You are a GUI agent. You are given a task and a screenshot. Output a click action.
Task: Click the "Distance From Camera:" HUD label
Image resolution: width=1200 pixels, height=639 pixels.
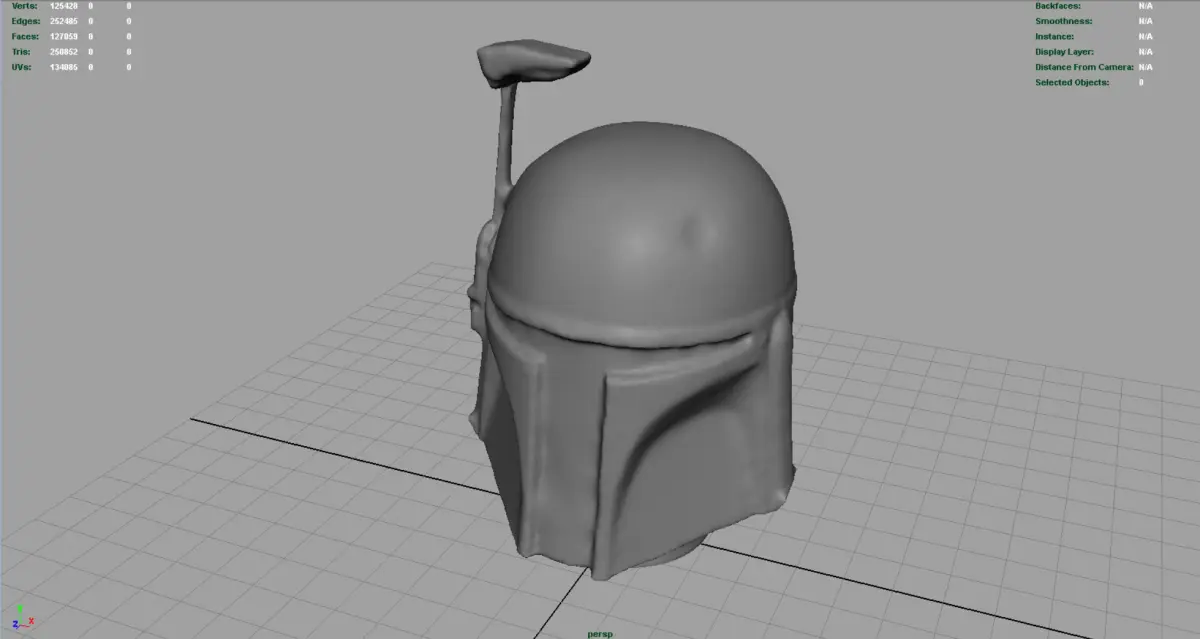1084,67
